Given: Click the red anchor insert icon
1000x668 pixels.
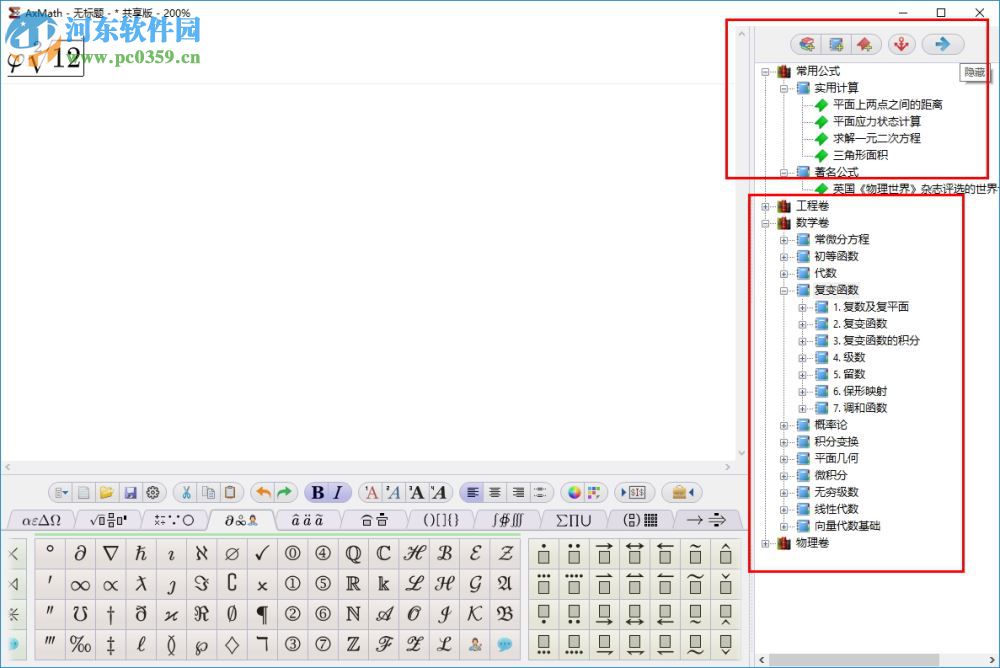Looking at the screenshot, I should click(901, 44).
